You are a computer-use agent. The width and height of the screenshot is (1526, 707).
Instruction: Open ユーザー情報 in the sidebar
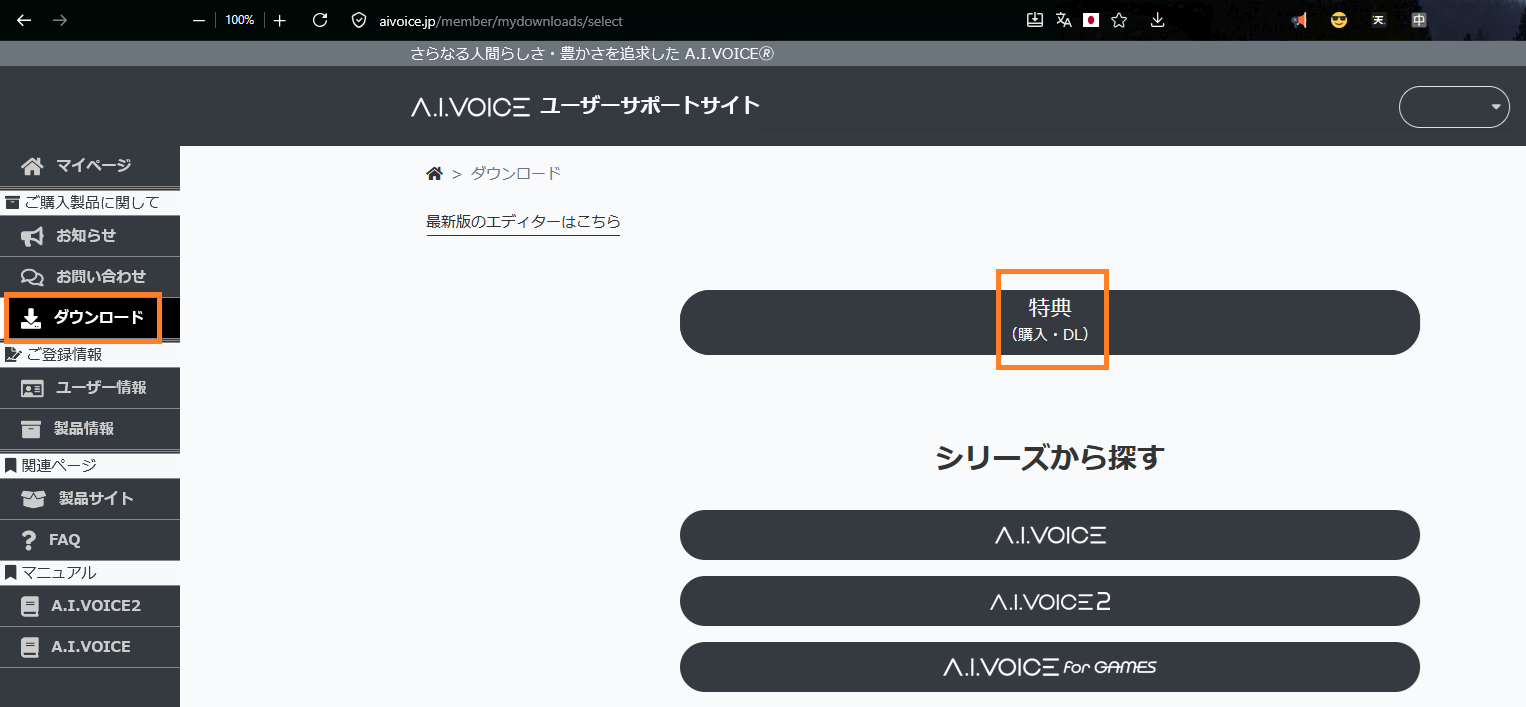pyautogui.click(x=90, y=388)
